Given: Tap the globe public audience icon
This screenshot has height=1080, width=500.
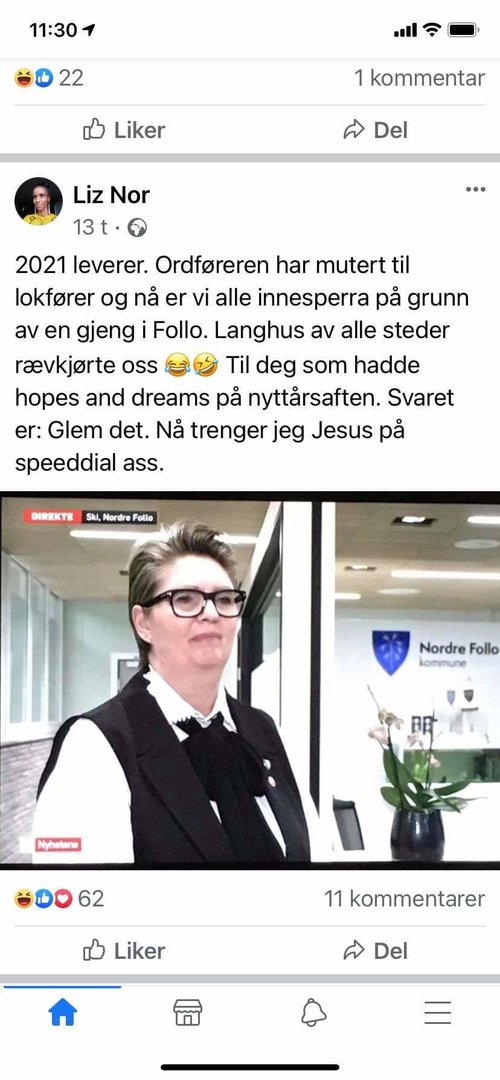Looking at the screenshot, I should click(138, 227).
